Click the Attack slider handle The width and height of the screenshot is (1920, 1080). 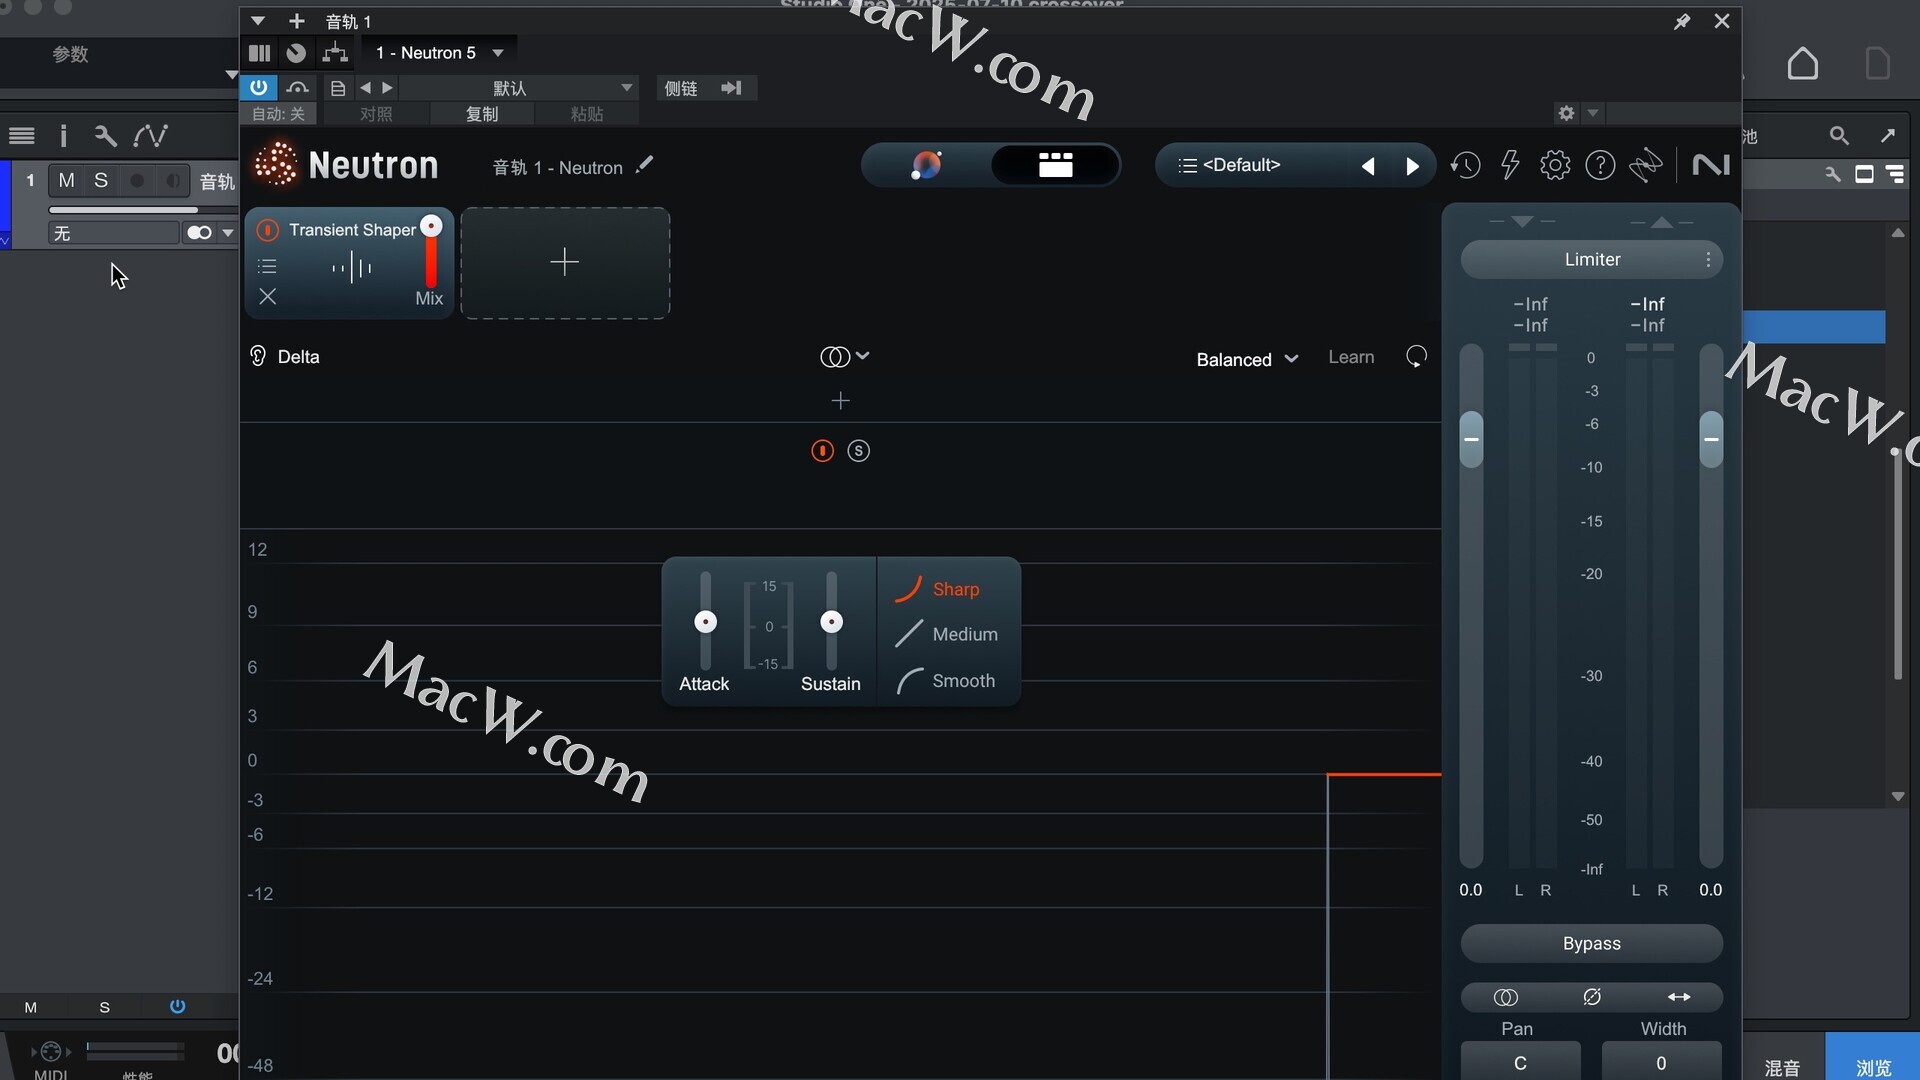[x=705, y=622]
